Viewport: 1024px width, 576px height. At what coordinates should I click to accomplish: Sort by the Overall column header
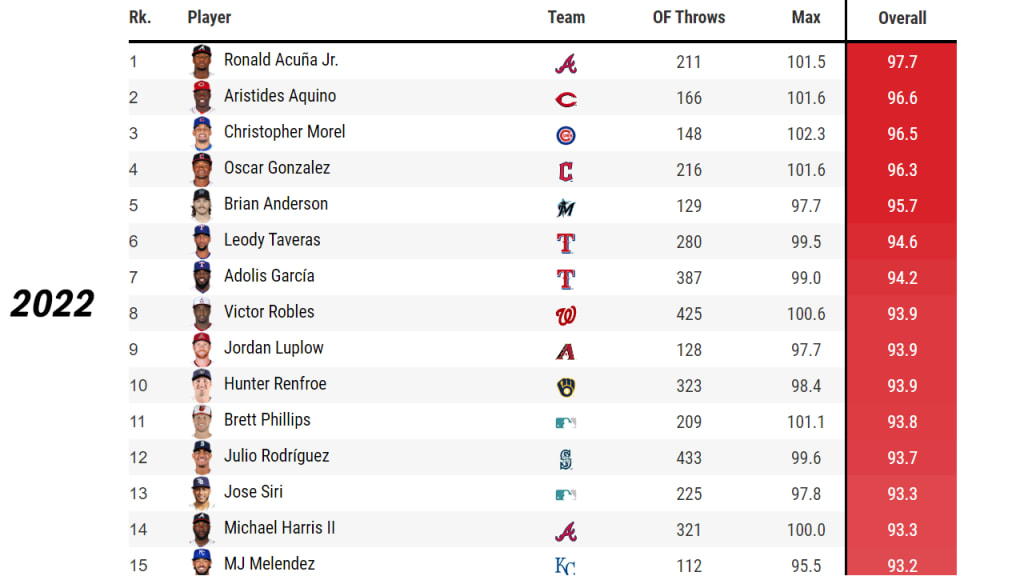[902, 18]
